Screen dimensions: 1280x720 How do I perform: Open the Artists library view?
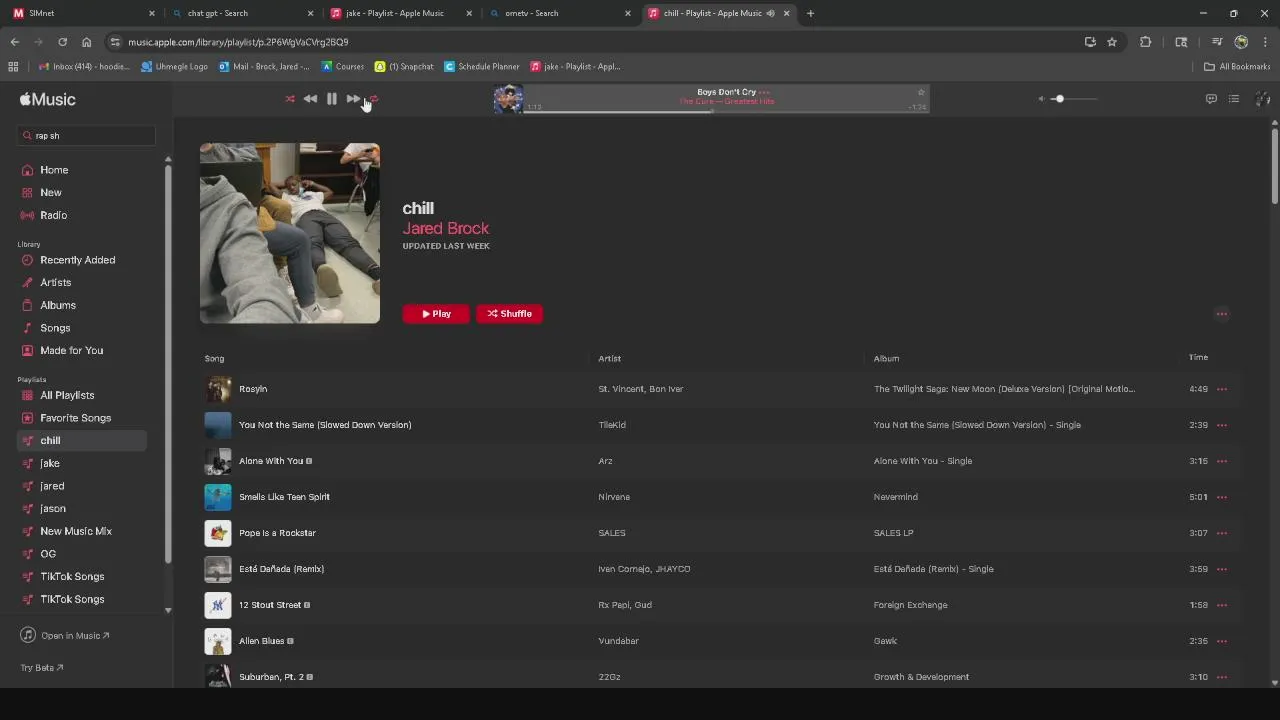click(x=56, y=282)
